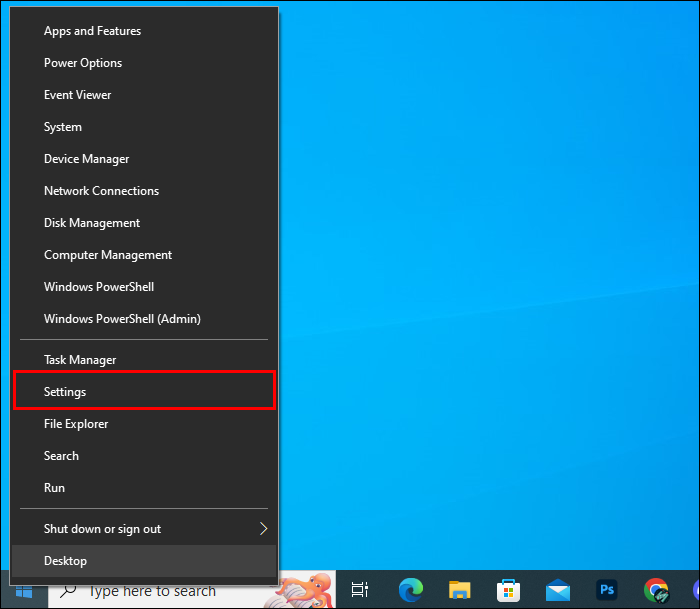Choose Power Options from the menu
Screen dimensions: 700x609
(x=83, y=63)
